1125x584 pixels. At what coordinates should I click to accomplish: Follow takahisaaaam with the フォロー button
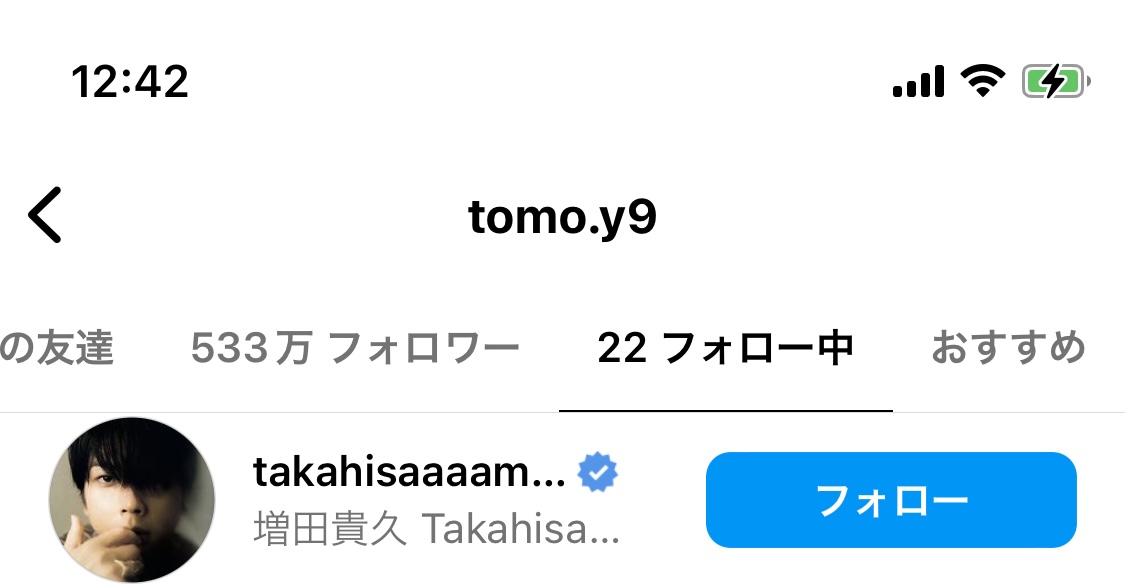coord(891,500)
